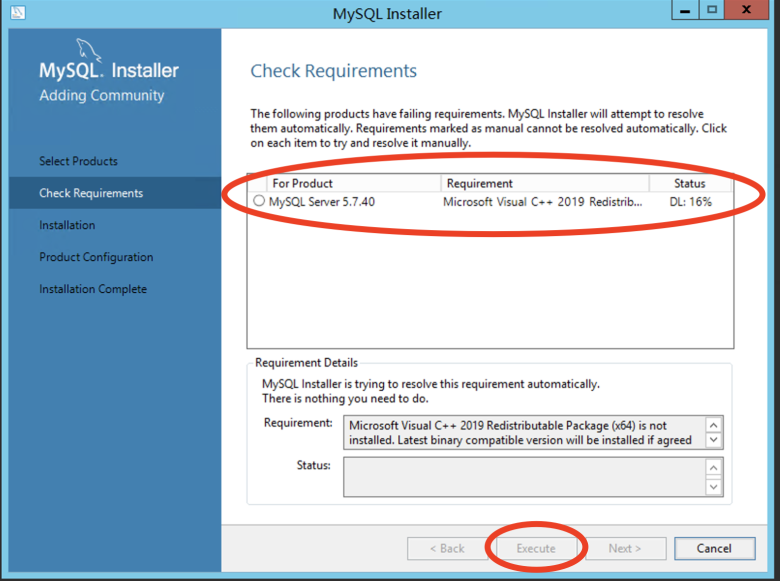Click up arrow in the Status text box
The width and height of the screenshot is (780, 581).
713,467
